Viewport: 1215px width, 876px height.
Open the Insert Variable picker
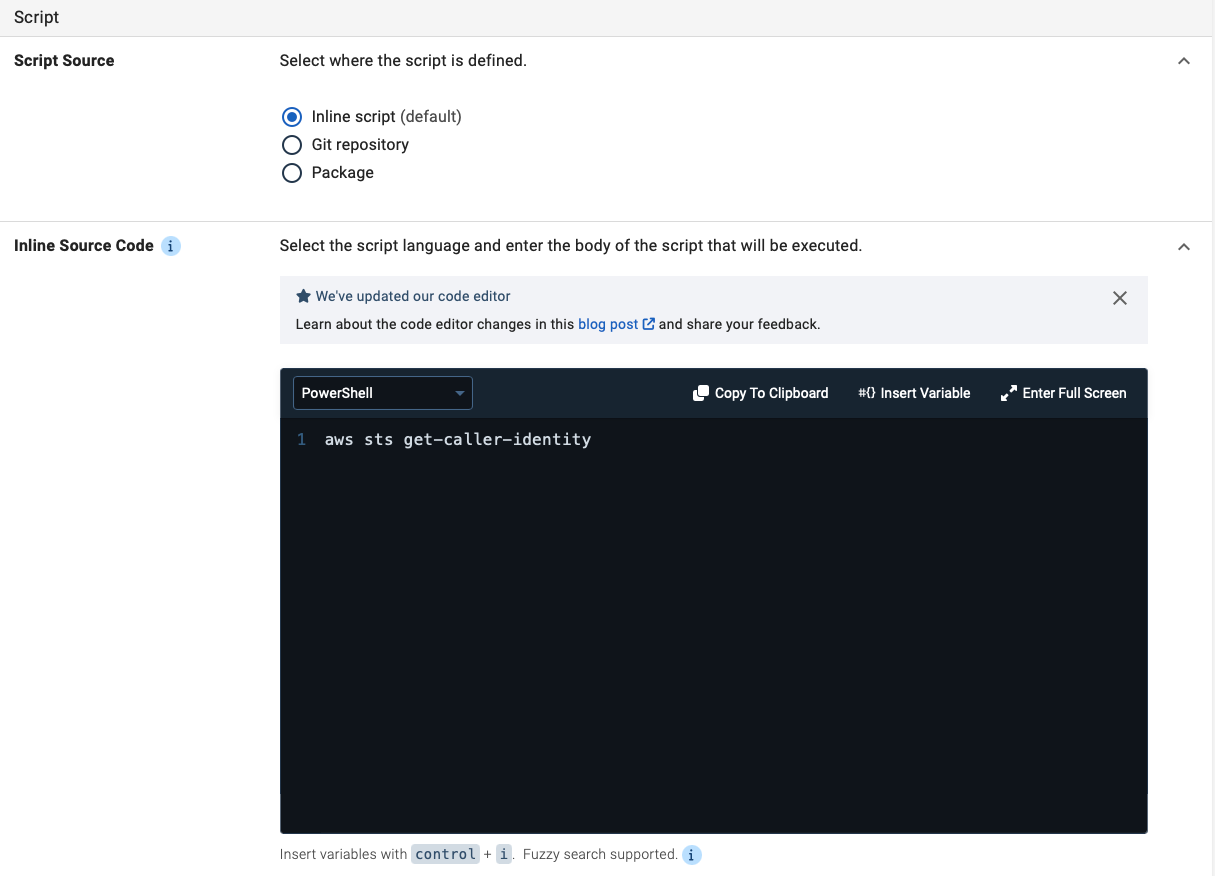click(x=913, y=392)
